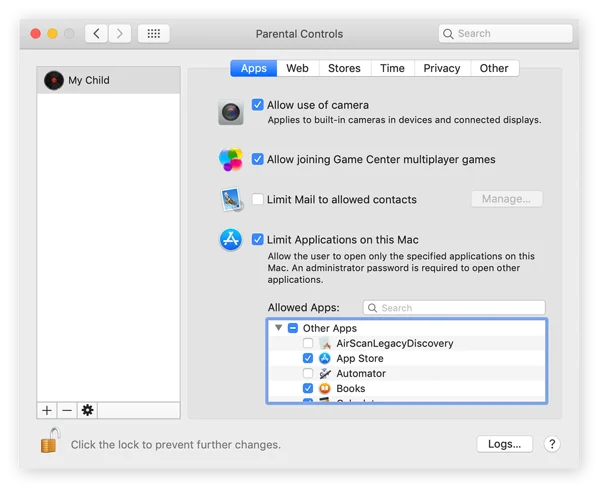Image resolution: width=600 pixels, height=489 pixels.
Task: Go back with the left arrow button
Action: [96, 34]
